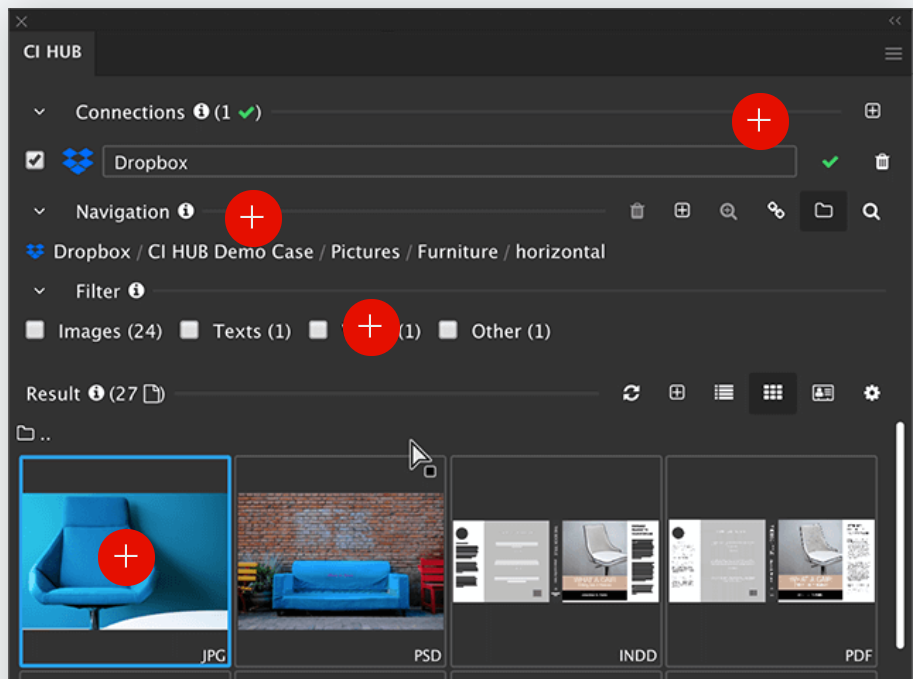Screen dimensions: 913x679
Task: Select the INDD document thumbnail
Action: [x=556, y=561]
